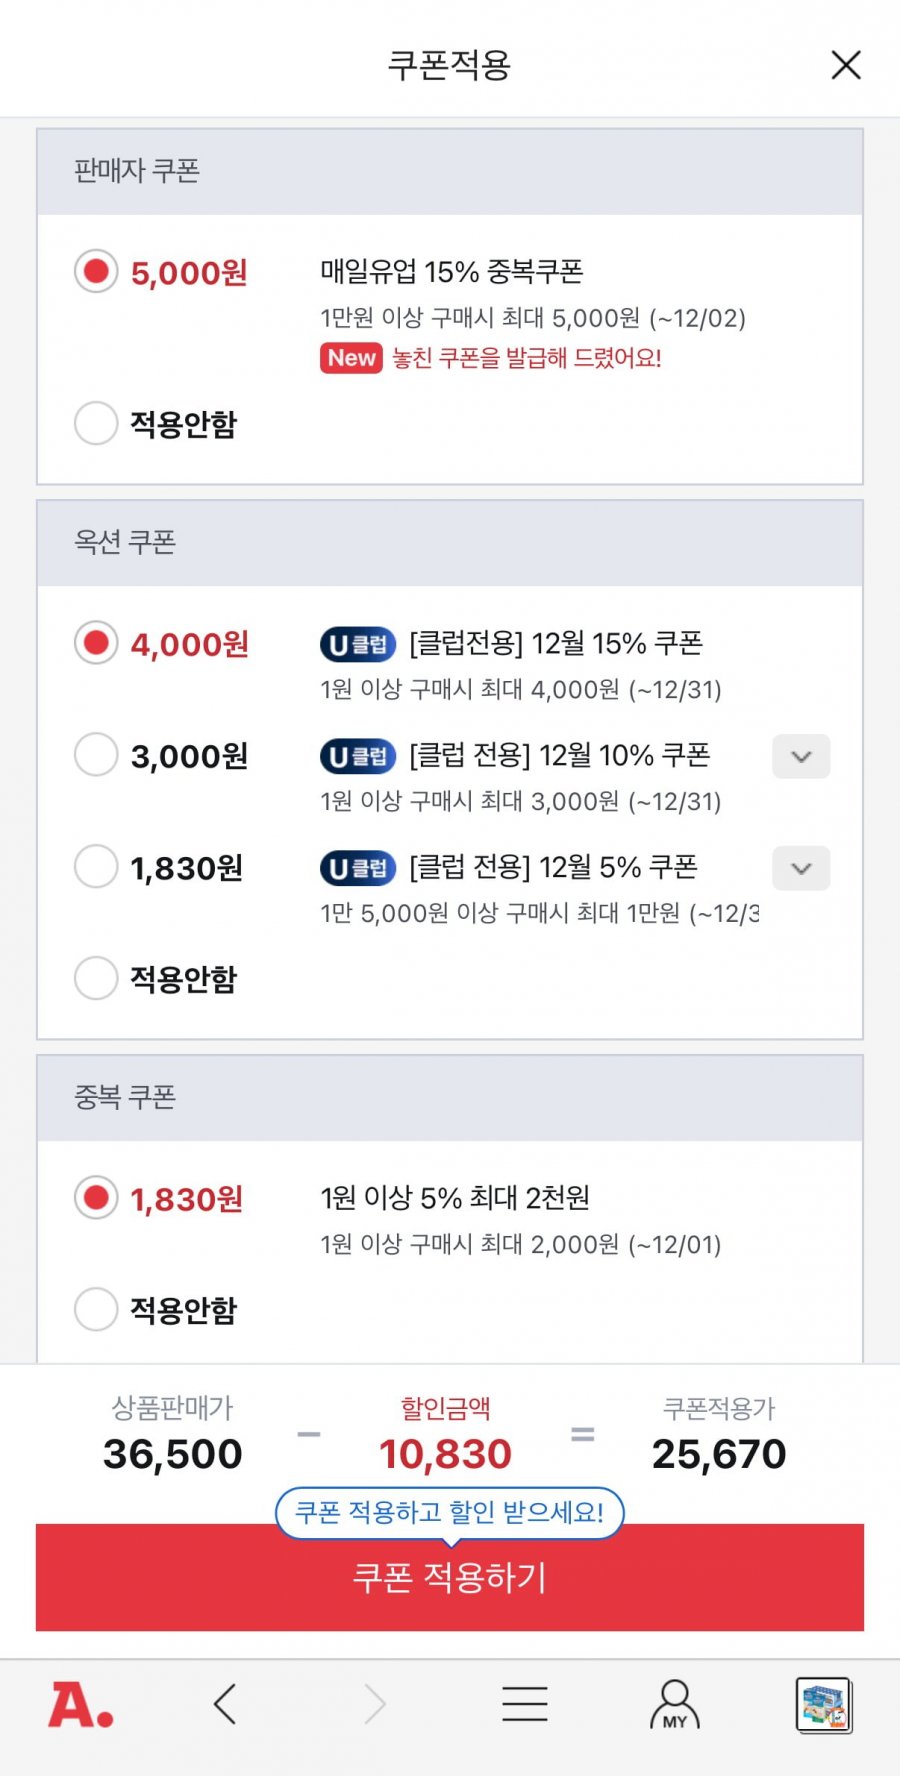Image resolution: width=900 pixels, height=1776 pixels.
Task: Open the recently viewed product thumbnail
Action: (824, 1705)
